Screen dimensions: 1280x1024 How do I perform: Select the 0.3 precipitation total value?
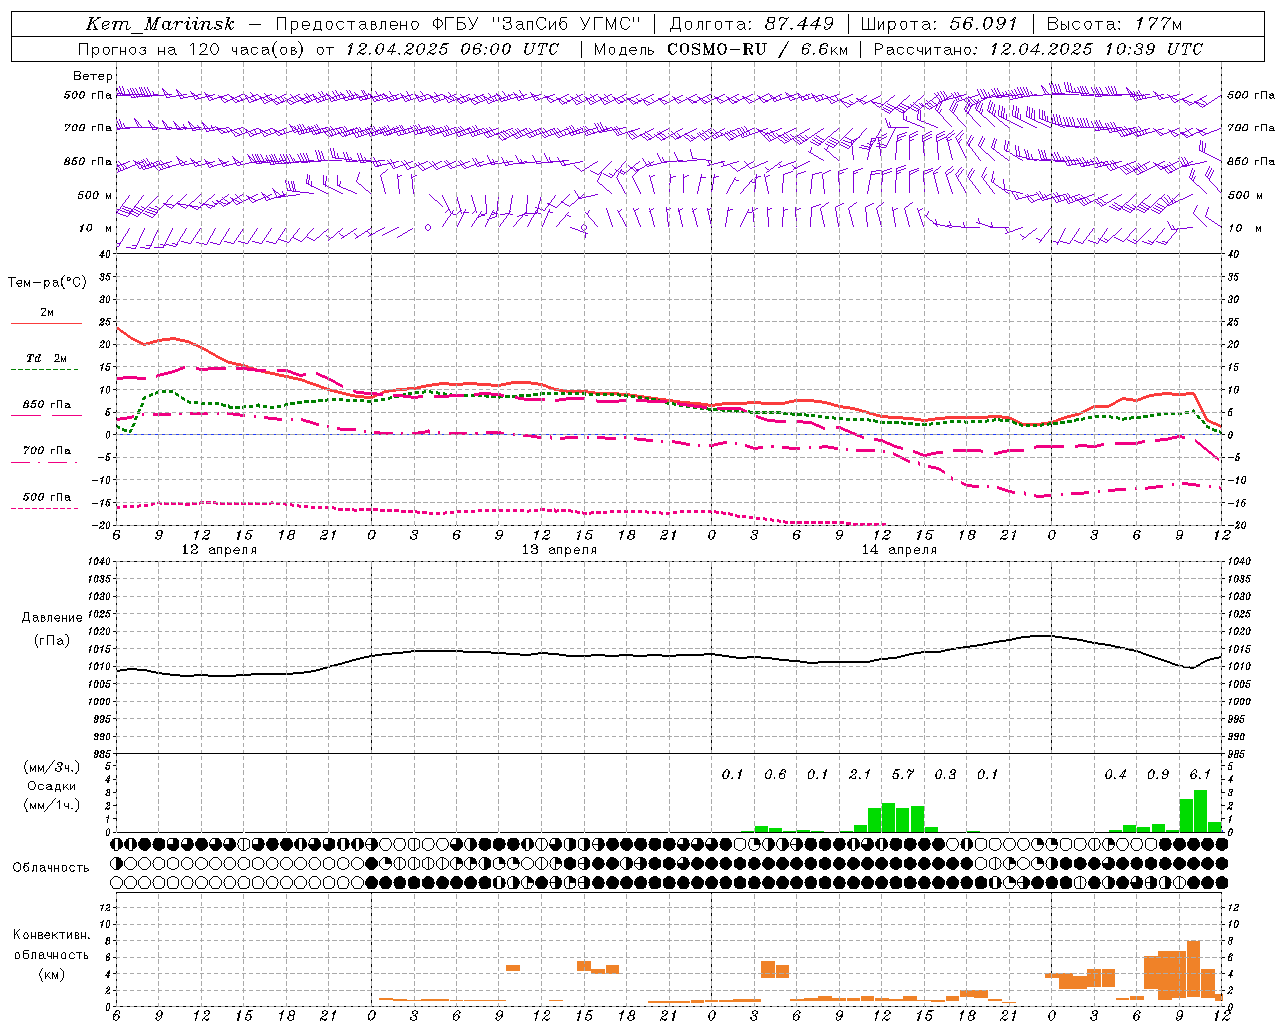coord(945,774)
